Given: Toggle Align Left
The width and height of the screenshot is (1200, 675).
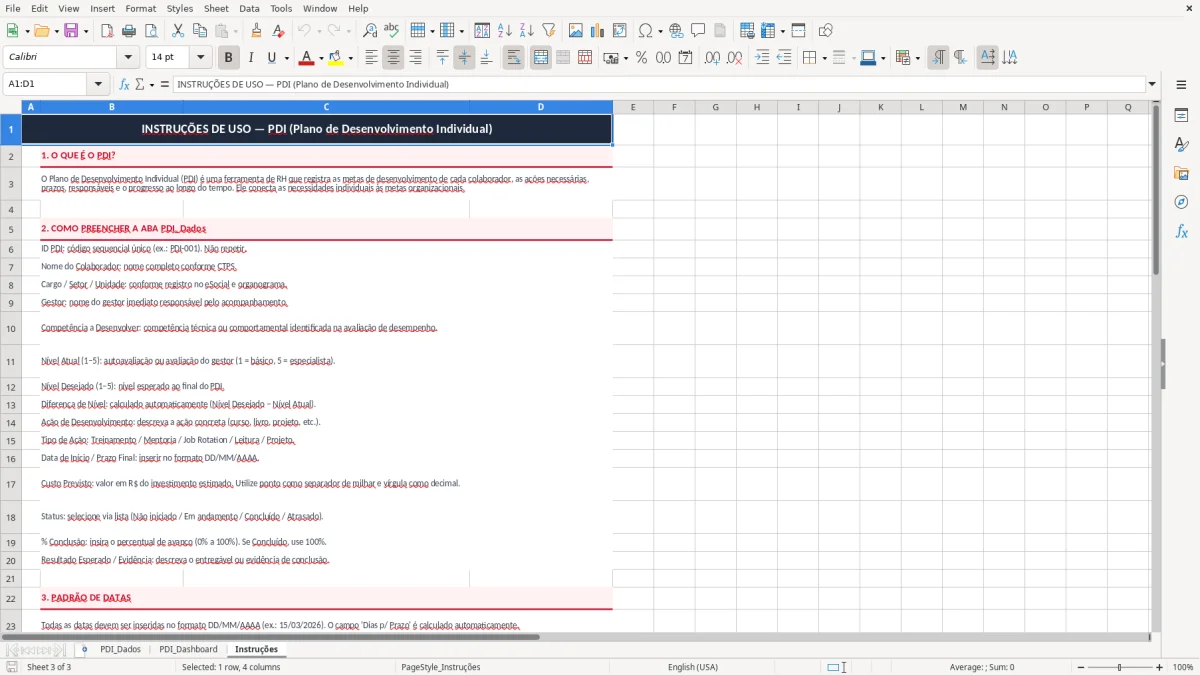Looking at the screenshot, I should pos(371,58).
